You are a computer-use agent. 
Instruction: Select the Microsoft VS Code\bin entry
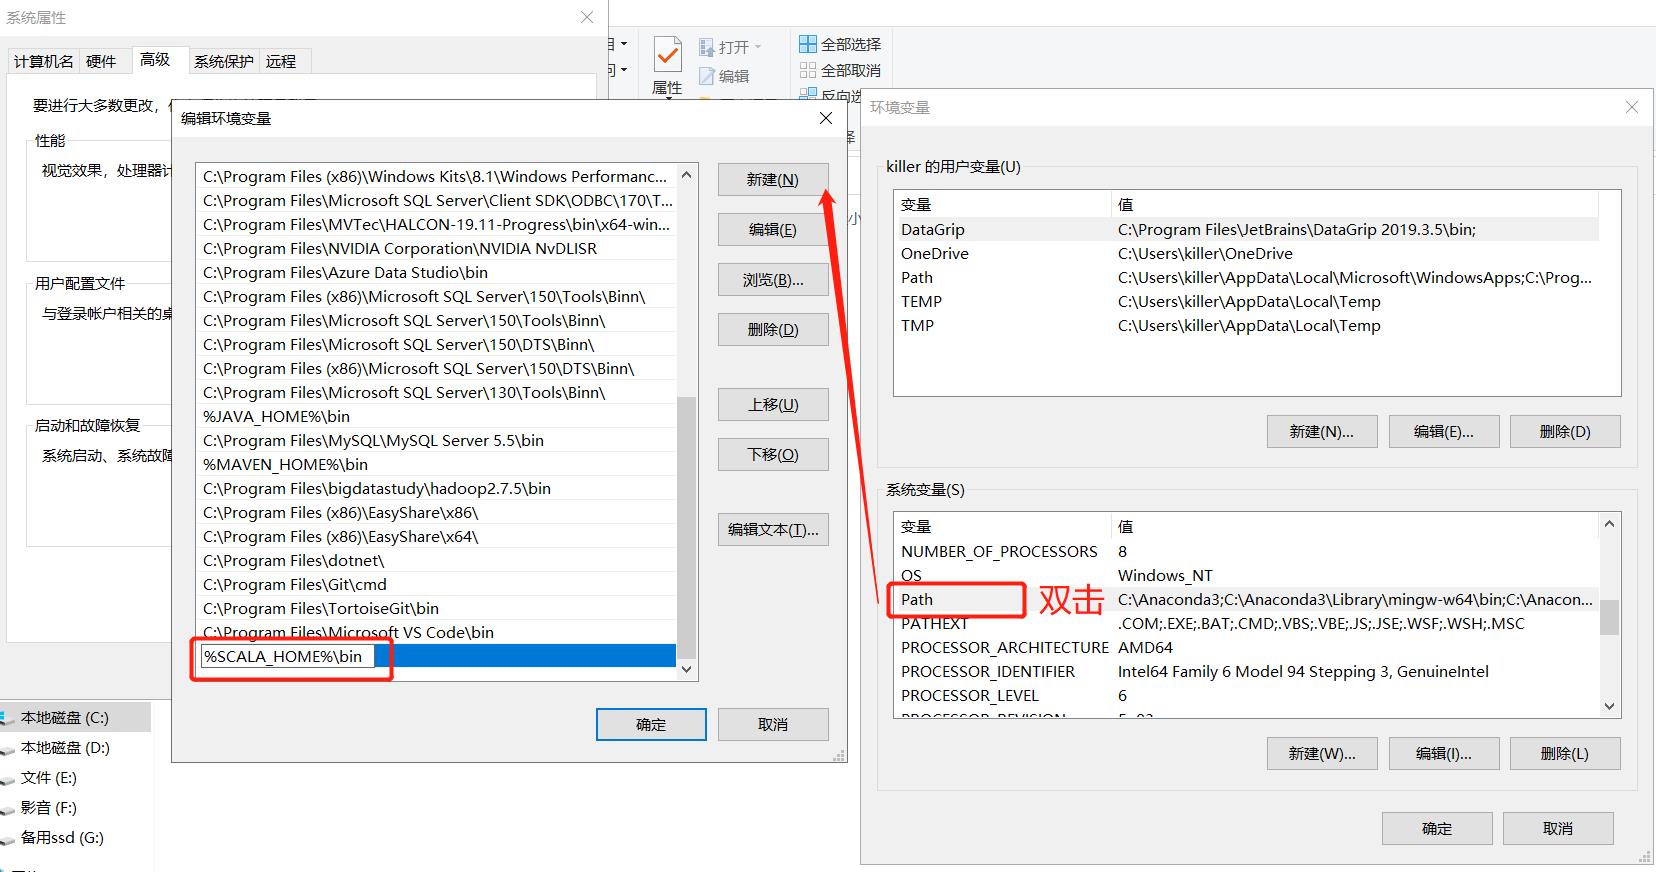click(437, 633)
